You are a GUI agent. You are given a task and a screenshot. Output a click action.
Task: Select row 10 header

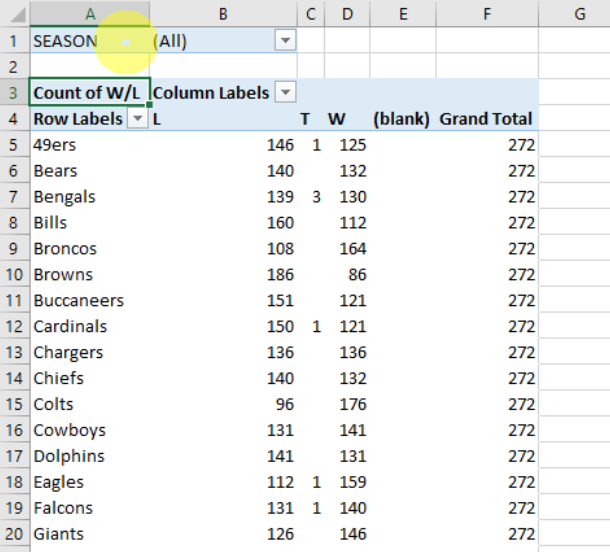click(x=15, y=275)
